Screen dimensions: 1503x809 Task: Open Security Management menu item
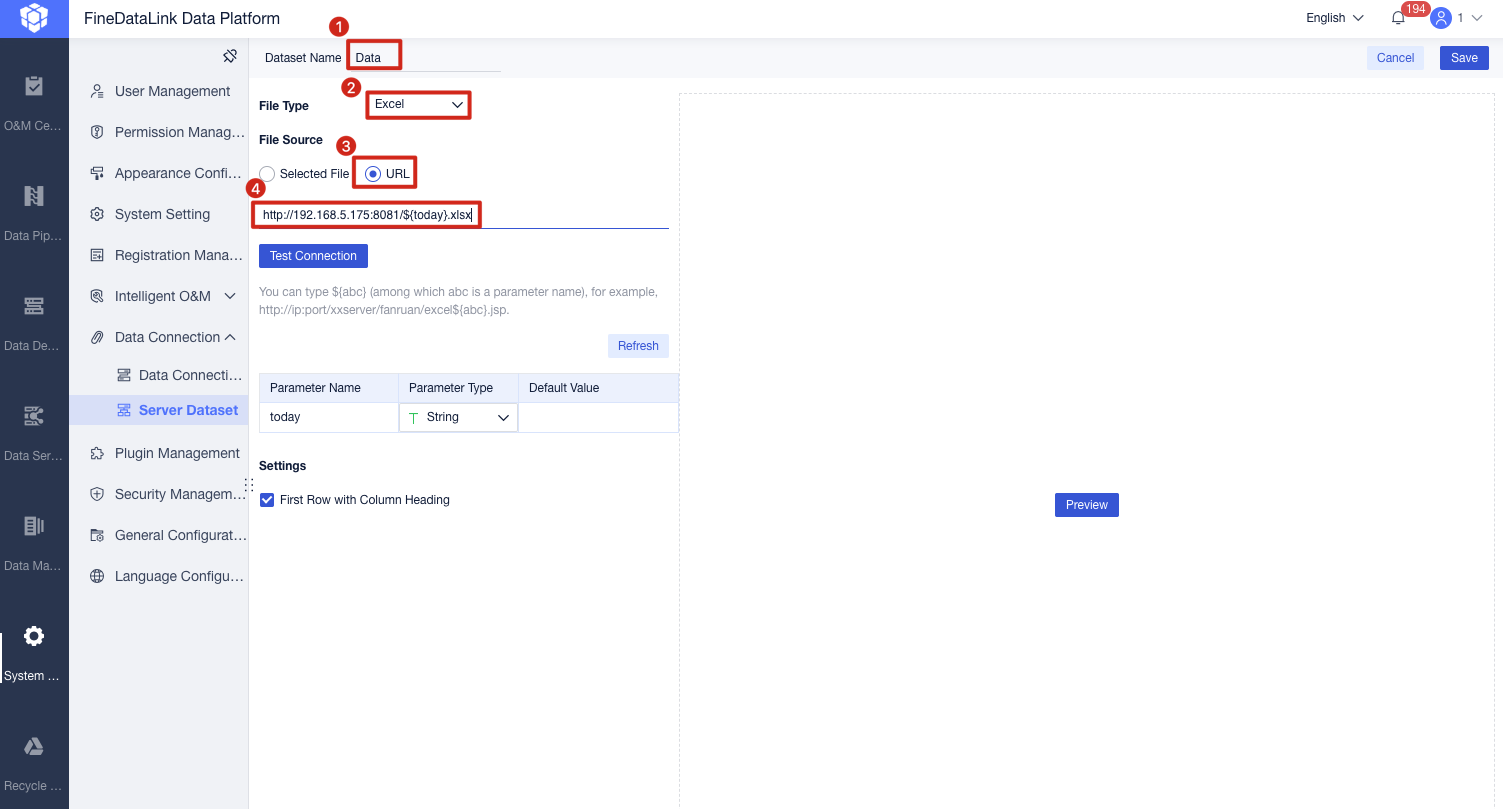pos(159,494)
